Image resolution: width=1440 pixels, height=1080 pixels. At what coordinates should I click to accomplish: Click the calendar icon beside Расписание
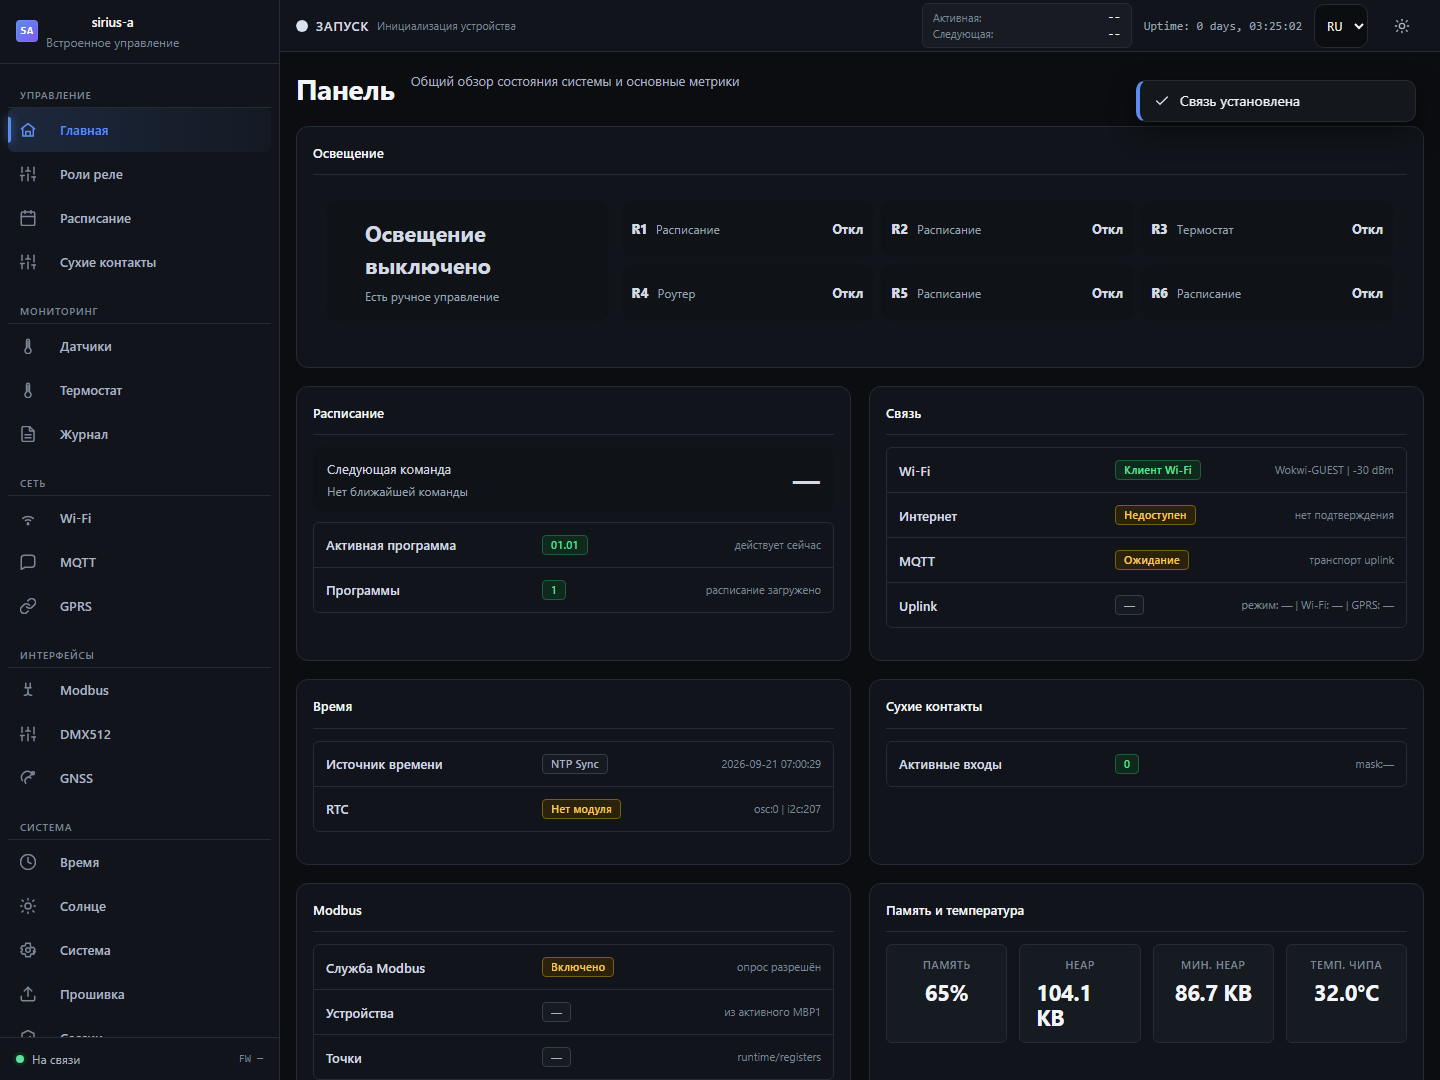click(28, 218)
